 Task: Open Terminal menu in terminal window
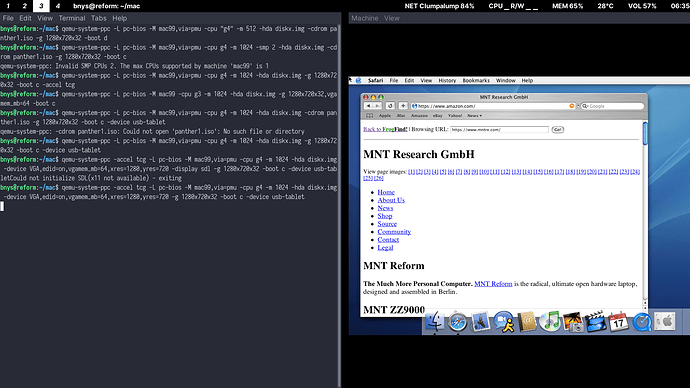pyautogui.click(x=72, y=18)
